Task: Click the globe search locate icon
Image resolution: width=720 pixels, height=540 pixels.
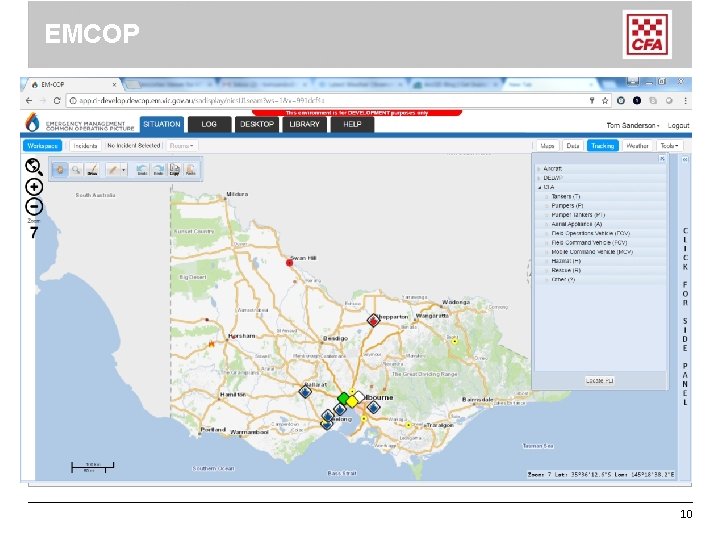Action: [x=34, y=167]
